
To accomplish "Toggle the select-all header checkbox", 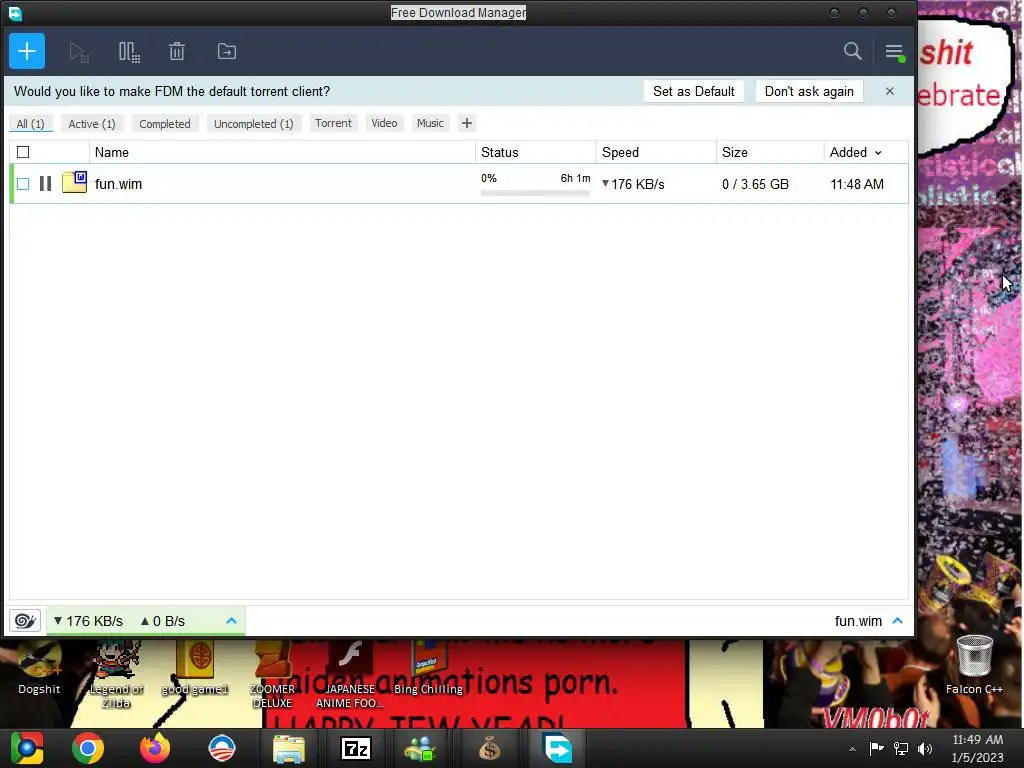I will [23, 152].
